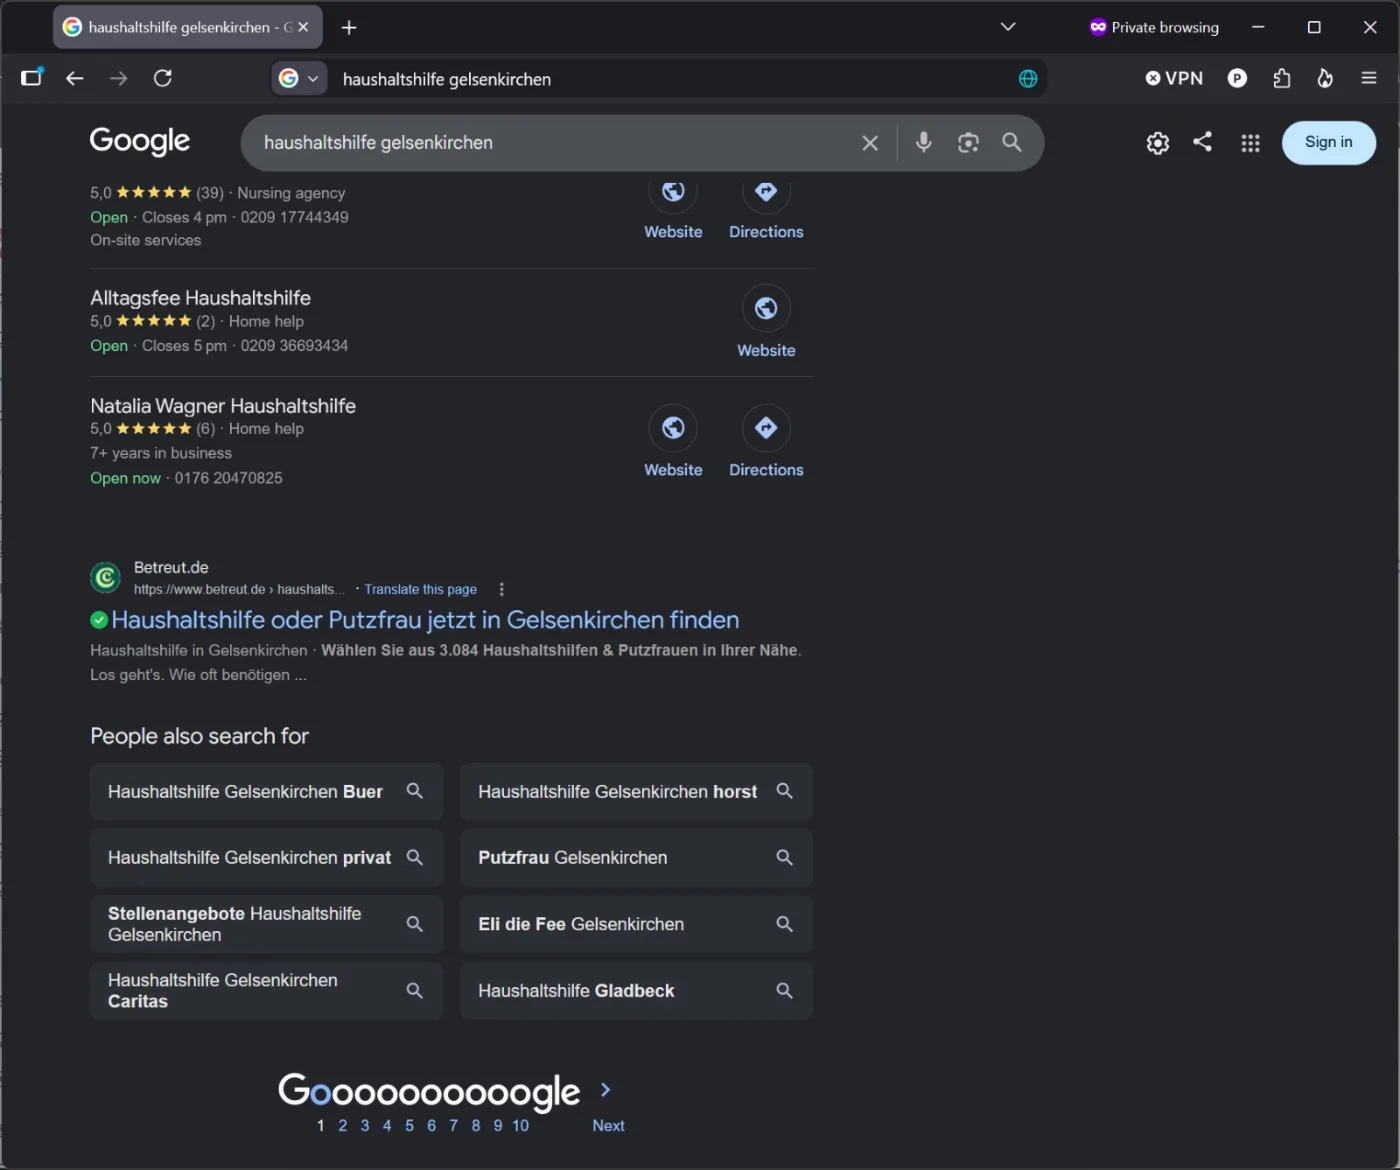Search for Haushaltshilfe Gladbeck
This screenshot has height=1170, width=1400.
pos(636,991)
